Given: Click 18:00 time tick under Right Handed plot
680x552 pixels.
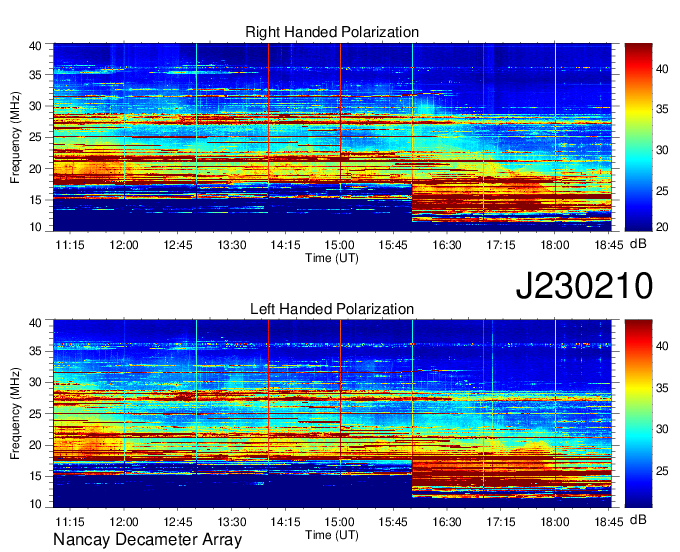Looking at the screenshot, I should [x=555, y=245].
